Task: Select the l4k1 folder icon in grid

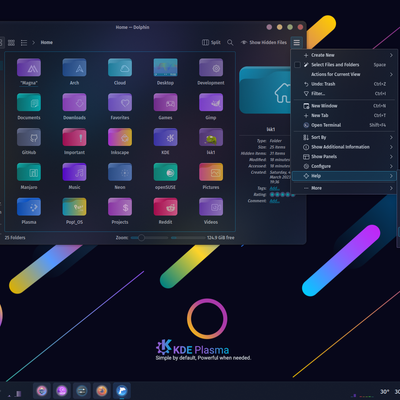Action: point(211,137)
